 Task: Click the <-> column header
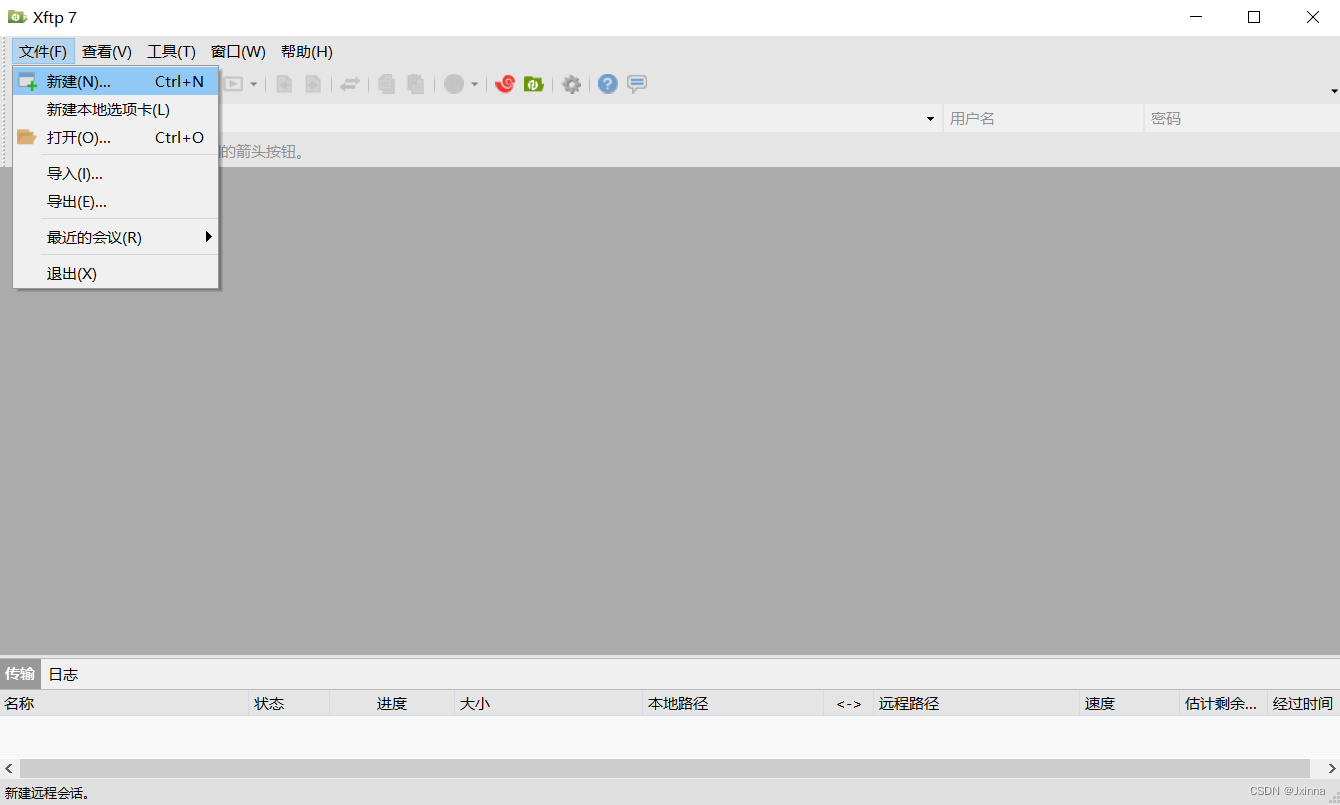coord(849,704)
